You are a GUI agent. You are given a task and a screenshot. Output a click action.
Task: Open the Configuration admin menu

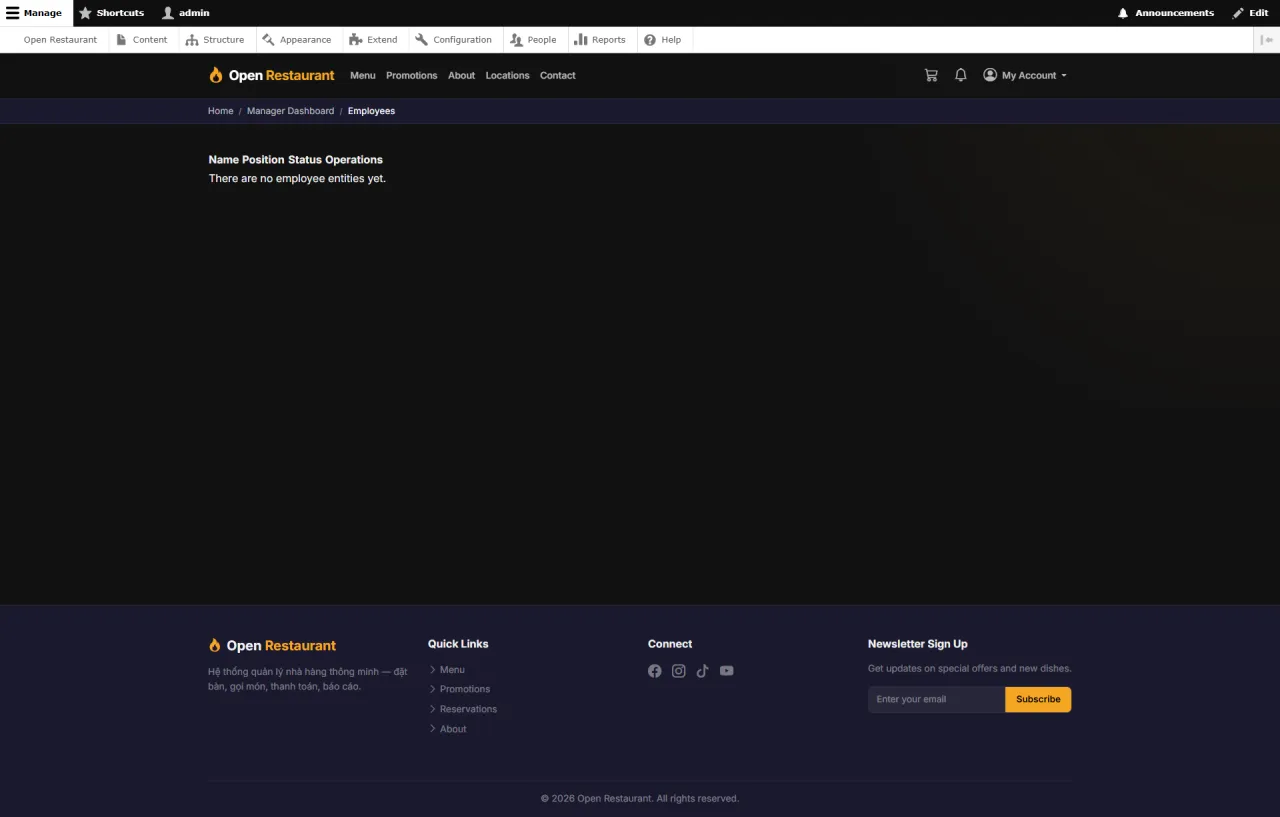coord(453,40)
